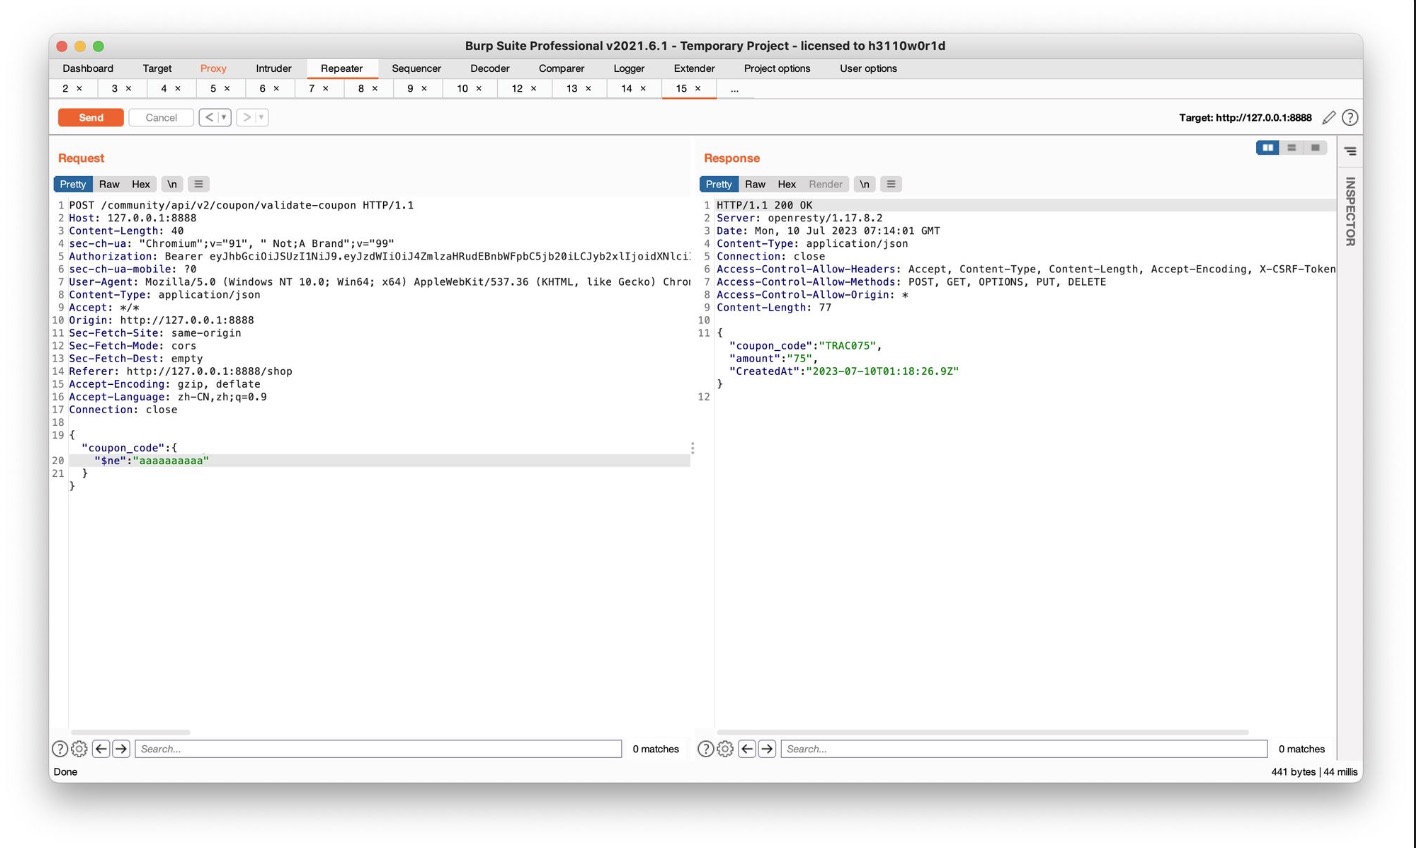Viewport: 1416px width, 848px height.
Task: Select Repeater request tab 12
Action: pyautogui.click(x=517, y=89)
